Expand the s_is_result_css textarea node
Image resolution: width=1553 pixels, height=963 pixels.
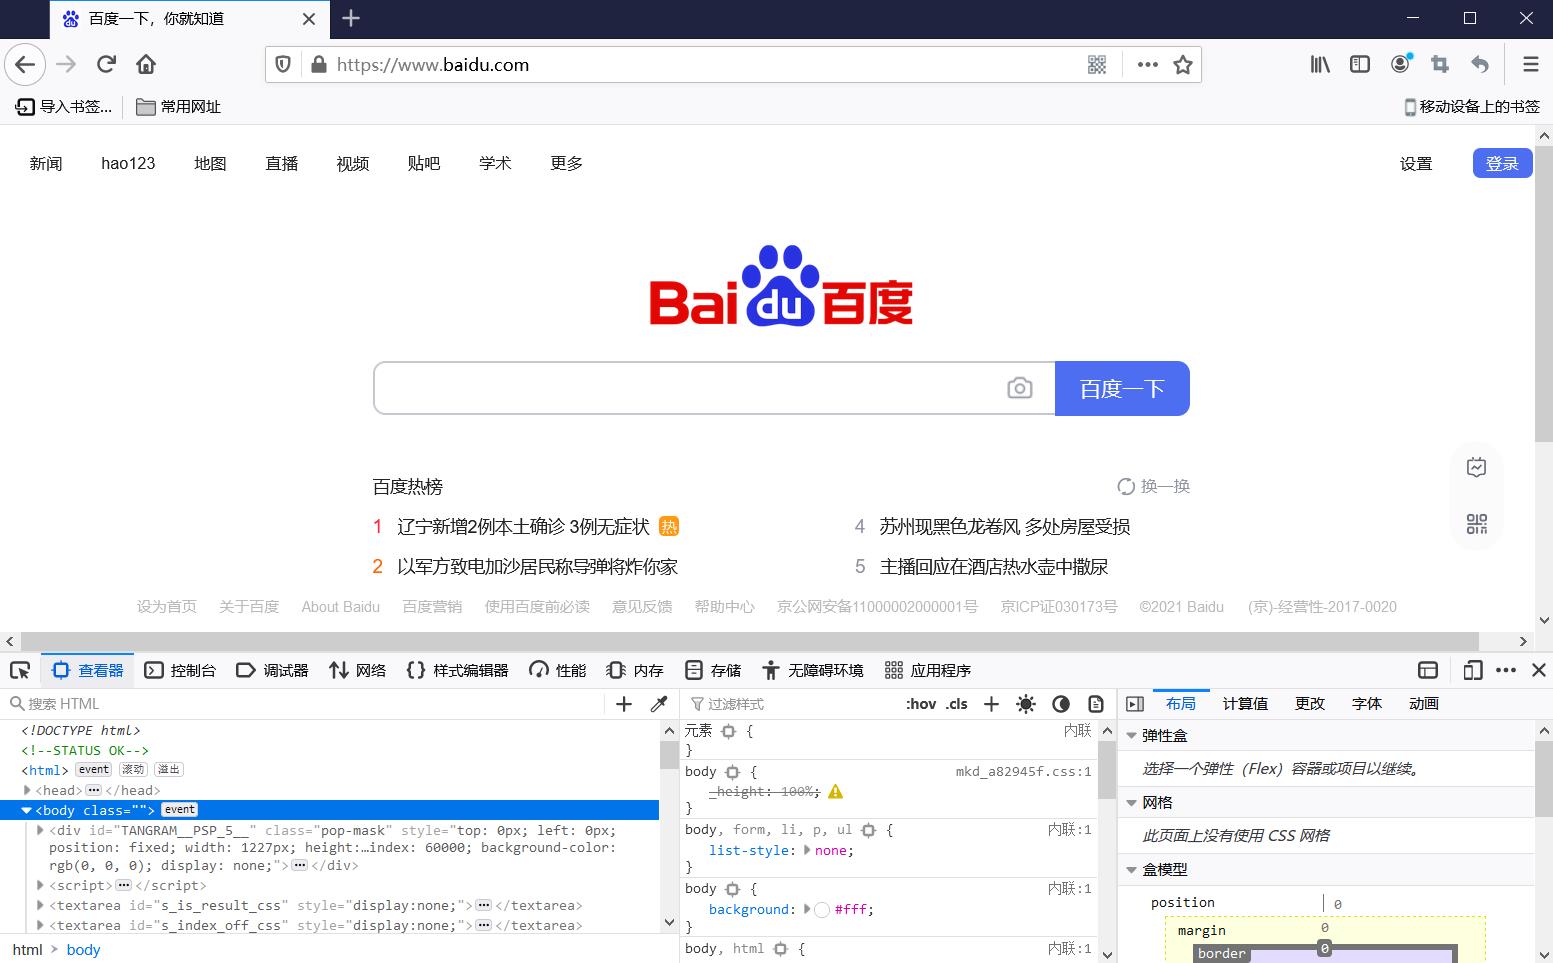pyautogui.click(x=41, y=905)
